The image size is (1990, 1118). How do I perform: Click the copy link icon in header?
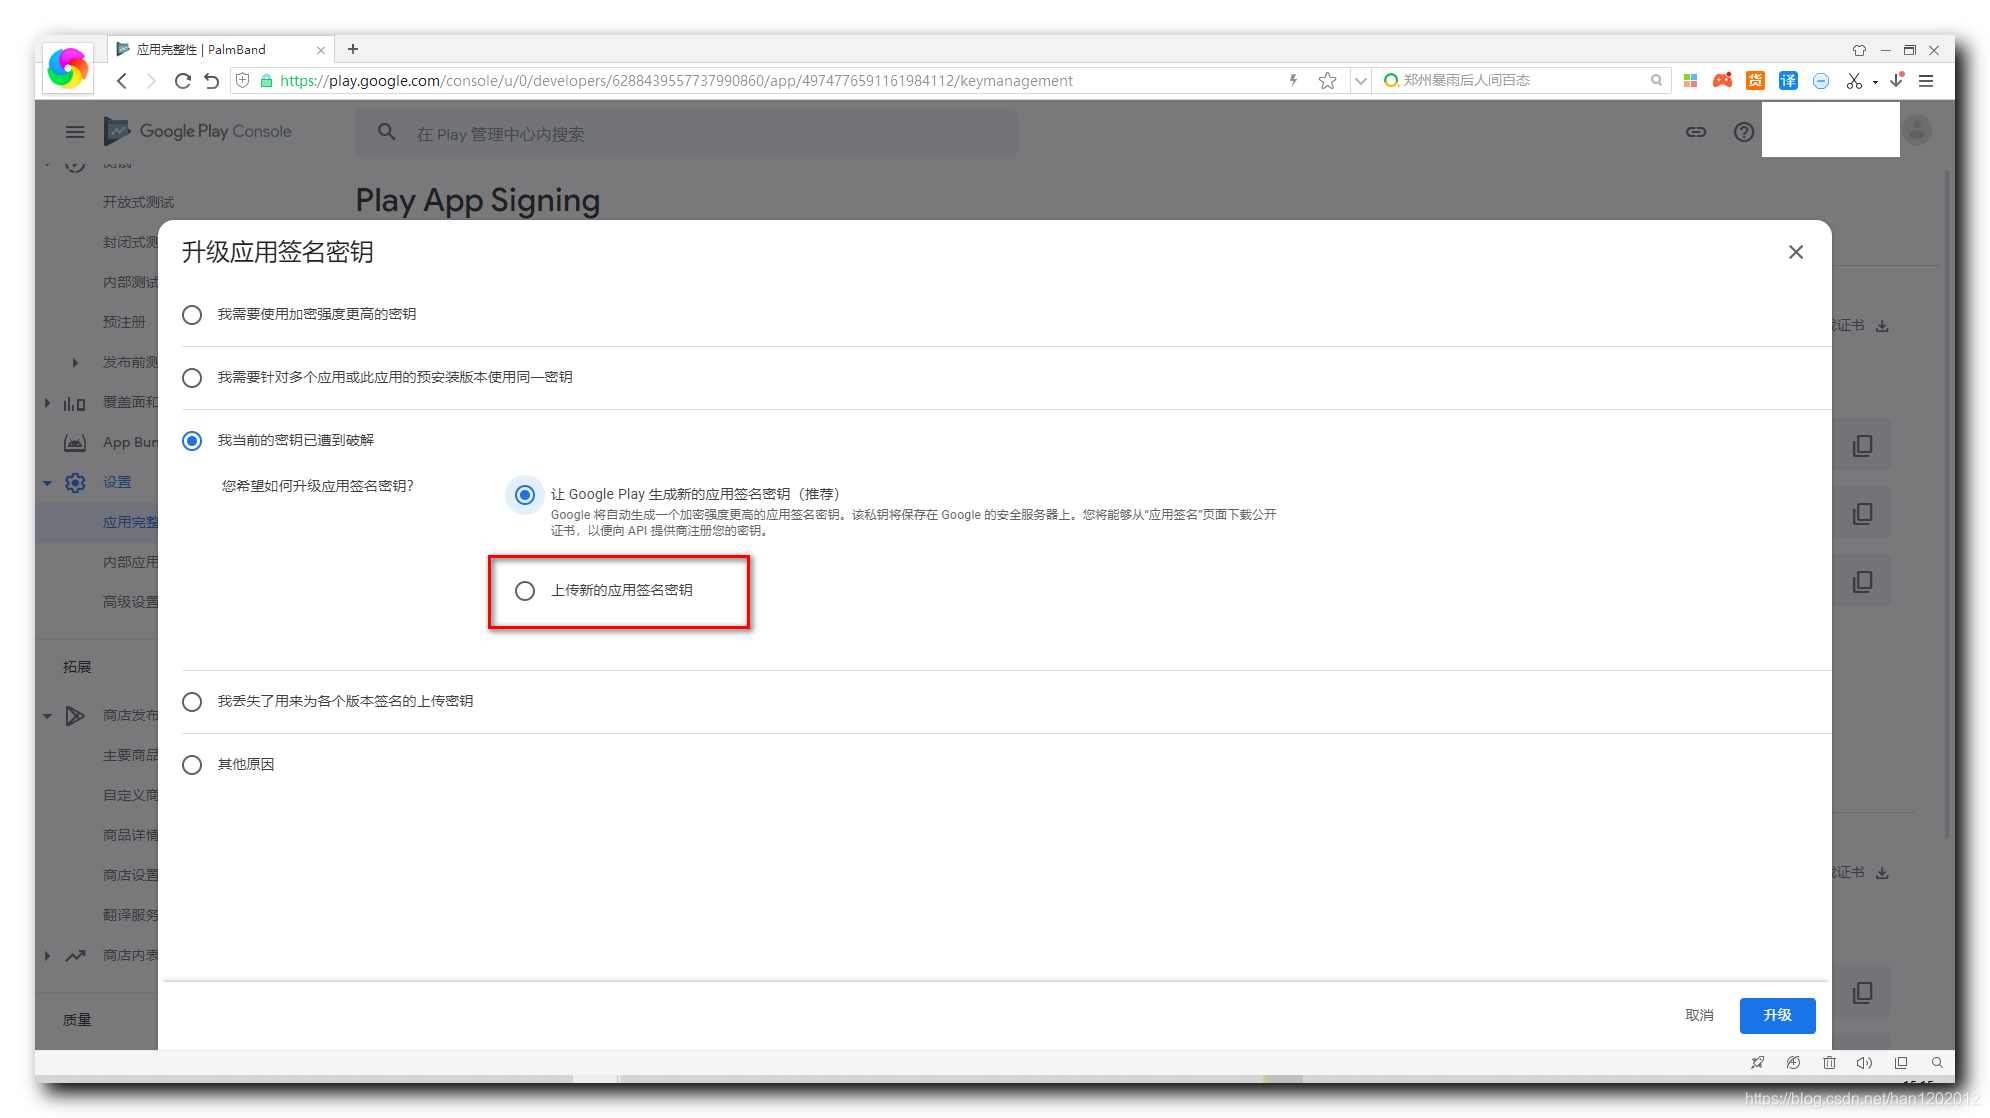point(1696,132)
